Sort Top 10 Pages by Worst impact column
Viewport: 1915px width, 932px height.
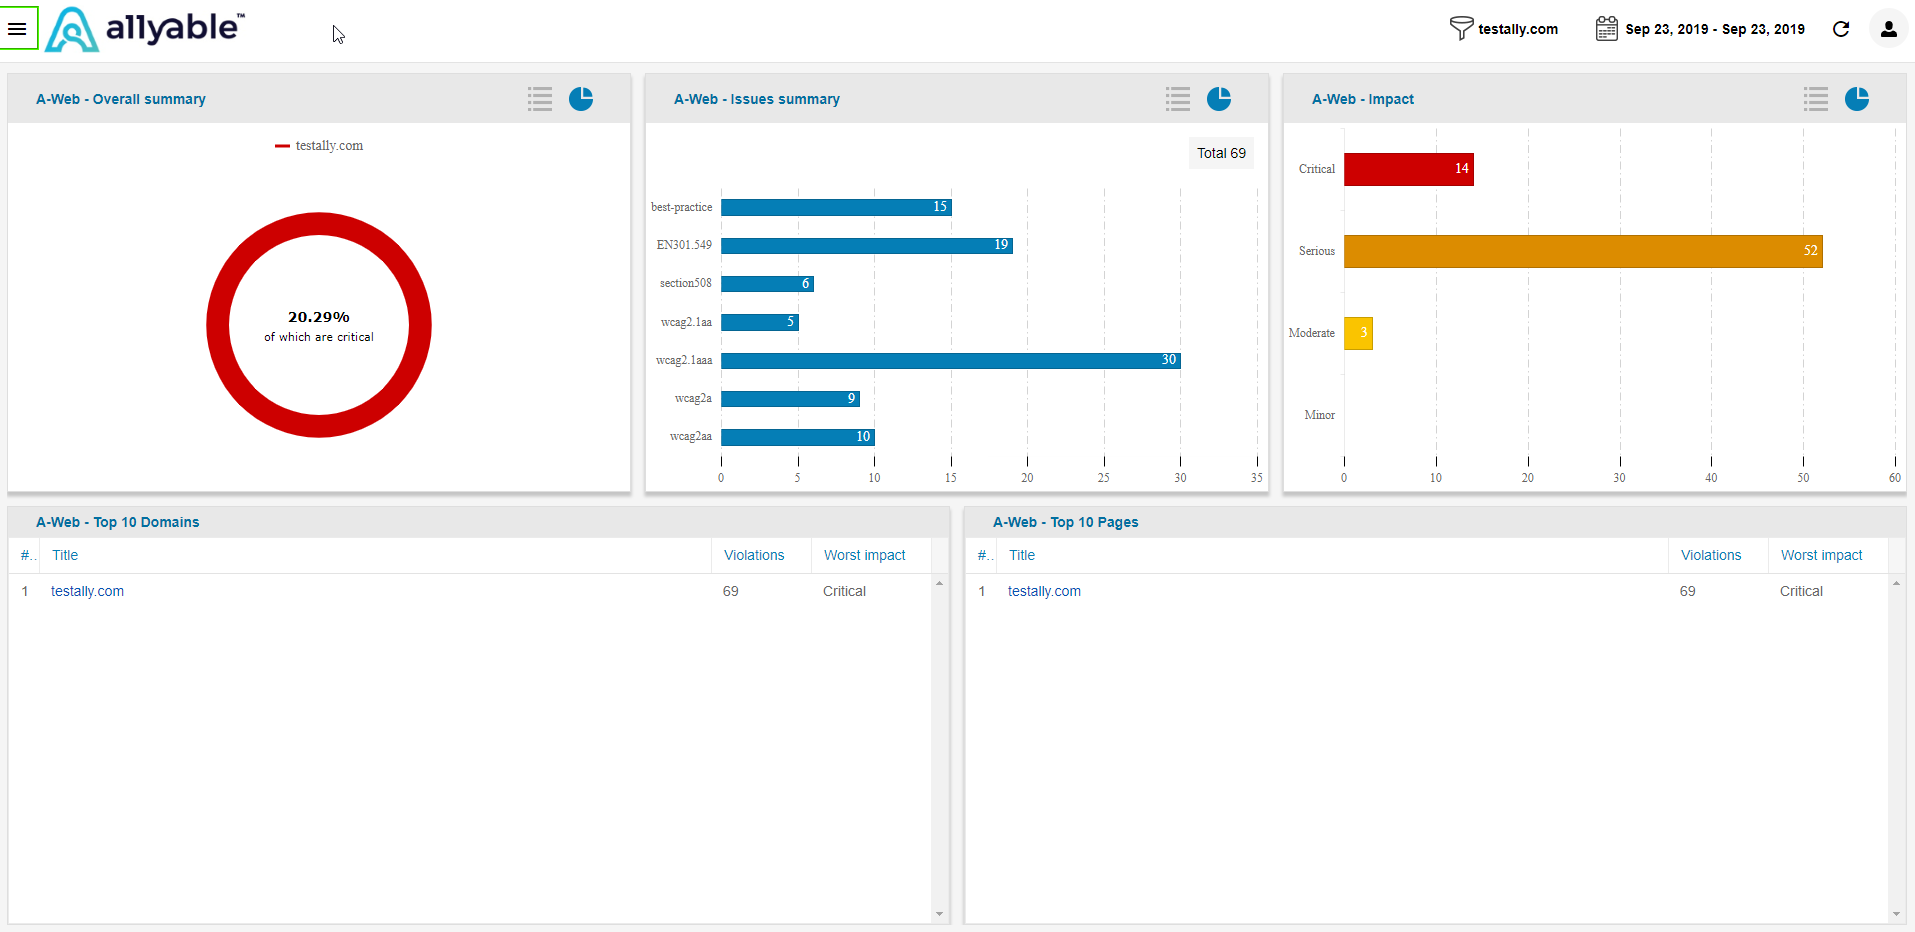coord(1821,555)
